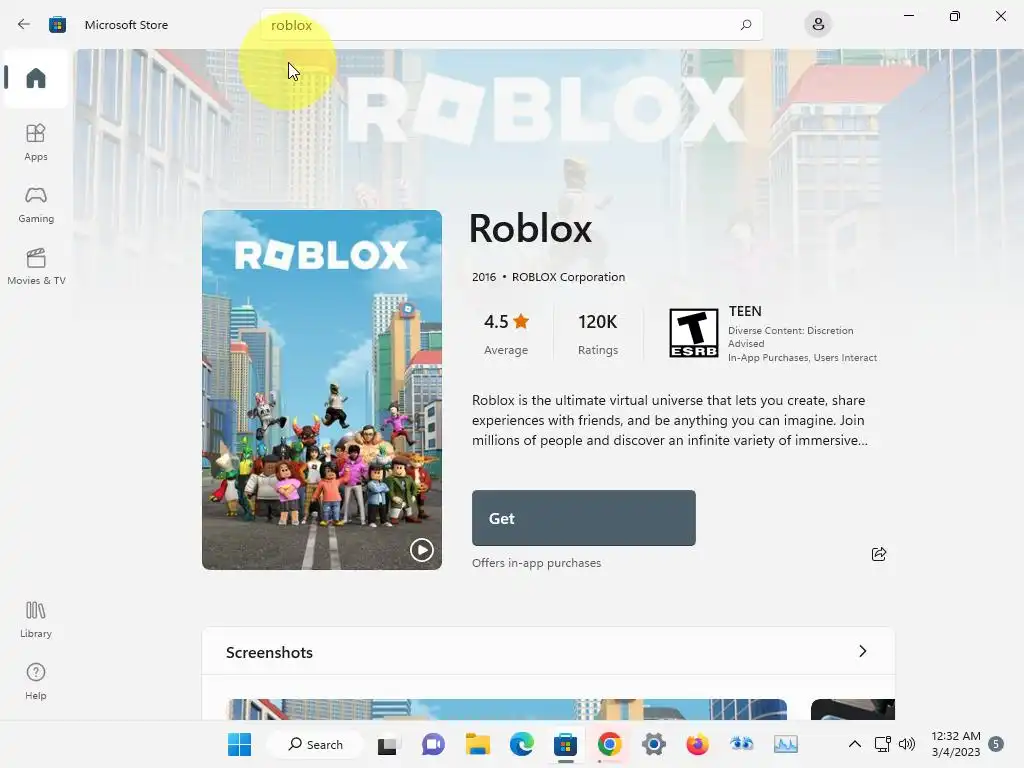Open Google Chrome from the taskbar

(x=609, y=744)
